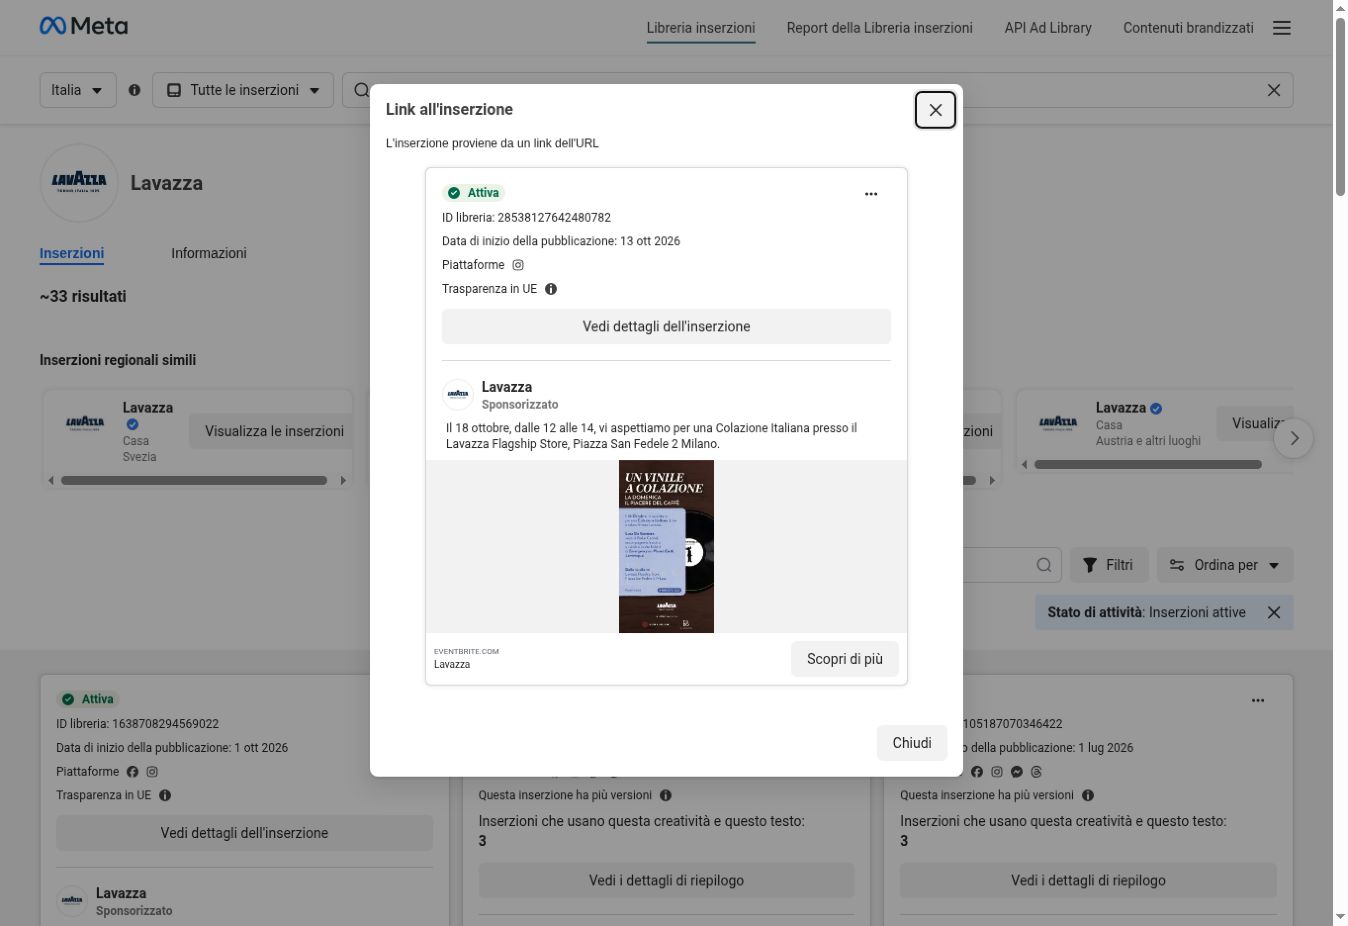Click the Facebook icon in the 1 ott 2026 card

132,772
